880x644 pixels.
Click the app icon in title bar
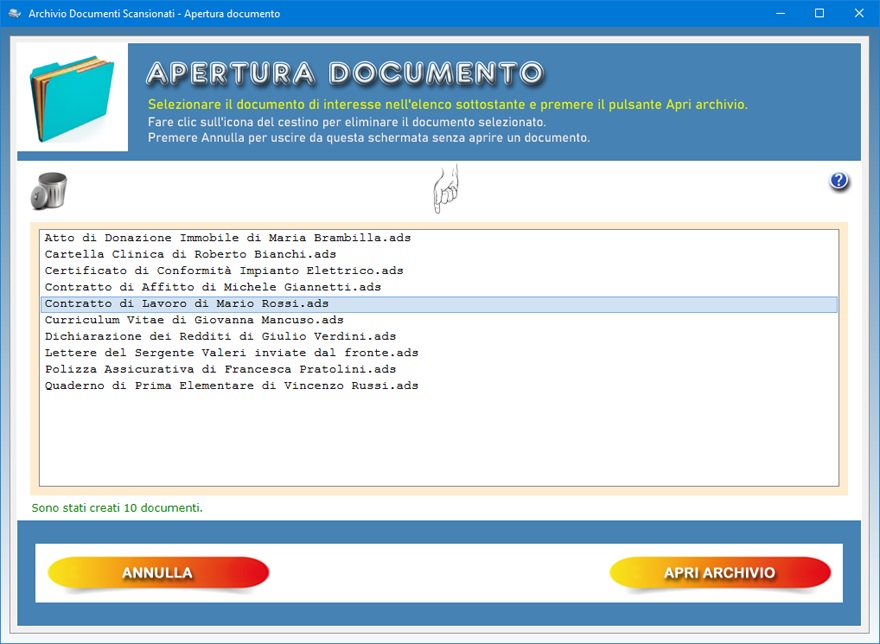15,14
